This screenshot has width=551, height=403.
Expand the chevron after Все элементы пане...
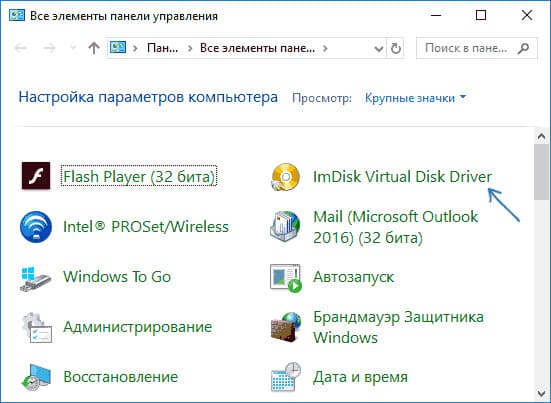pyautogui.click(x=325, y=48)
